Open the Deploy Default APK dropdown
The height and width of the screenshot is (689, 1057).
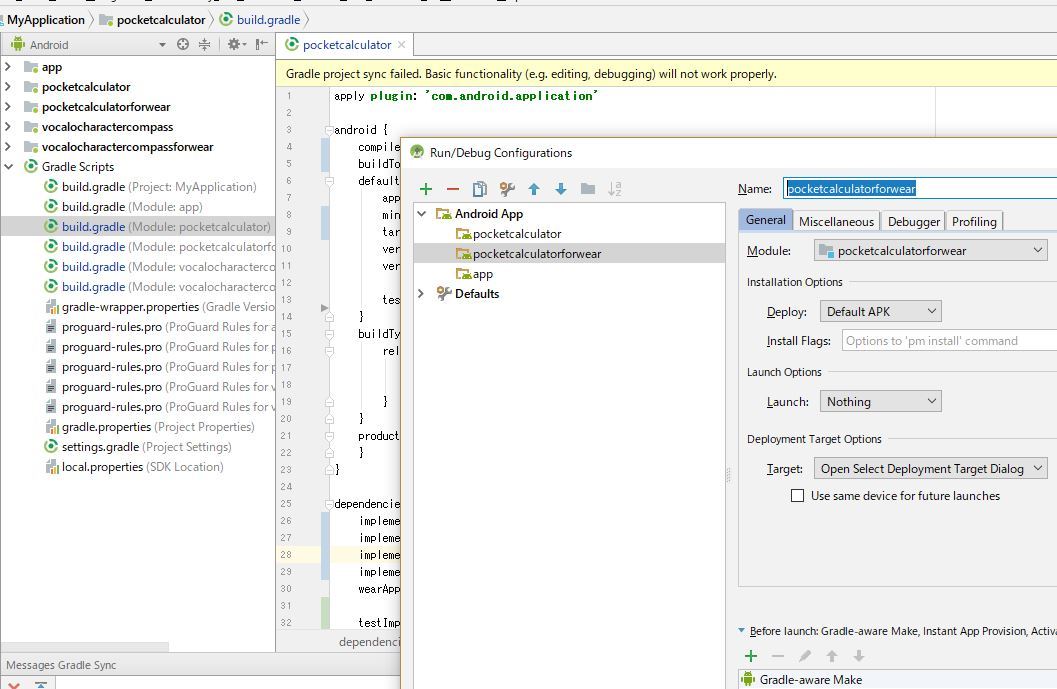tap(880, 312)
